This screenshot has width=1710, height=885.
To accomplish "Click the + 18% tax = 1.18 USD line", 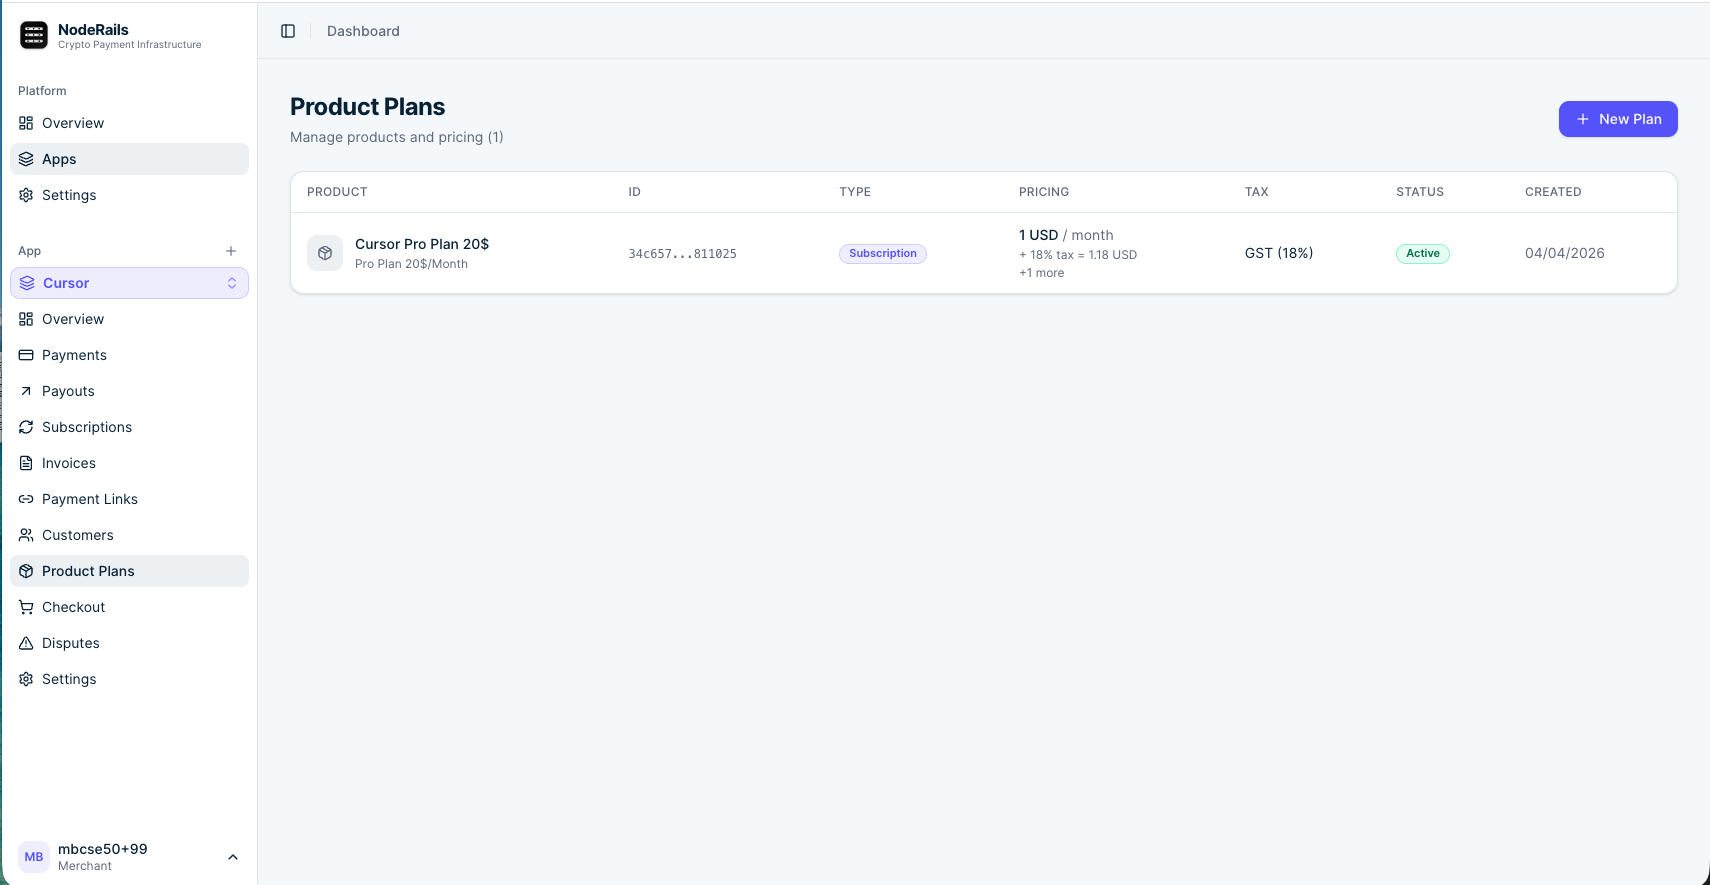I will (x=1078, y=255).
